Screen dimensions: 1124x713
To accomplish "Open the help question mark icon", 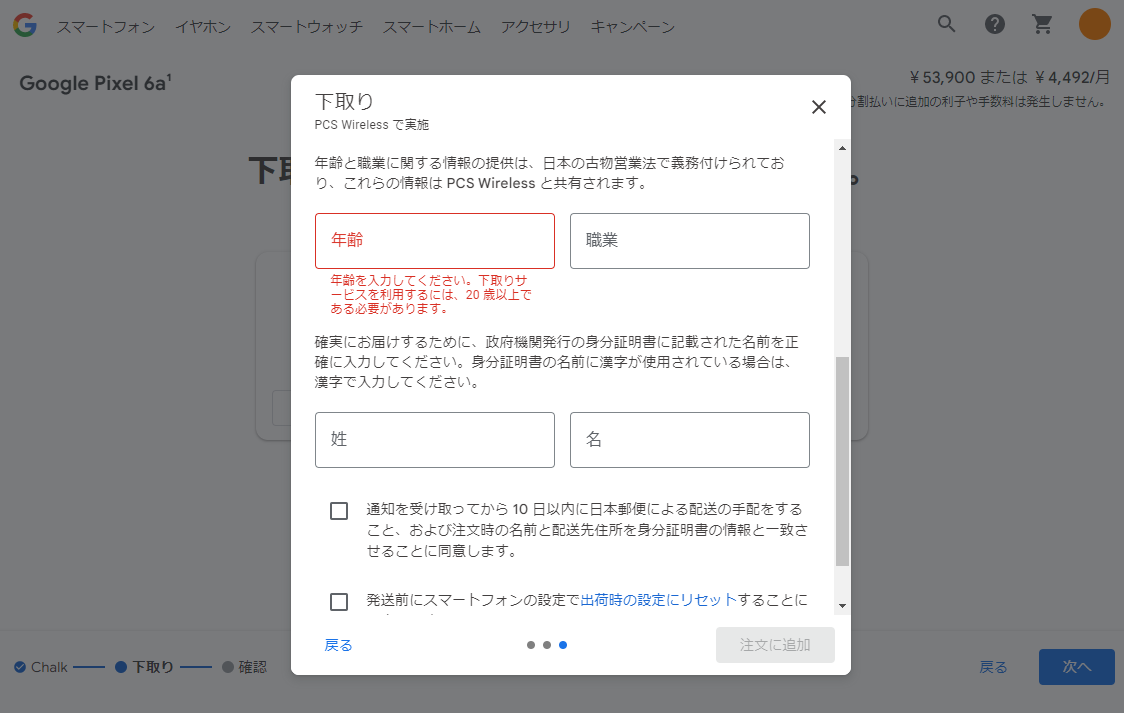I will click(994, 24).
